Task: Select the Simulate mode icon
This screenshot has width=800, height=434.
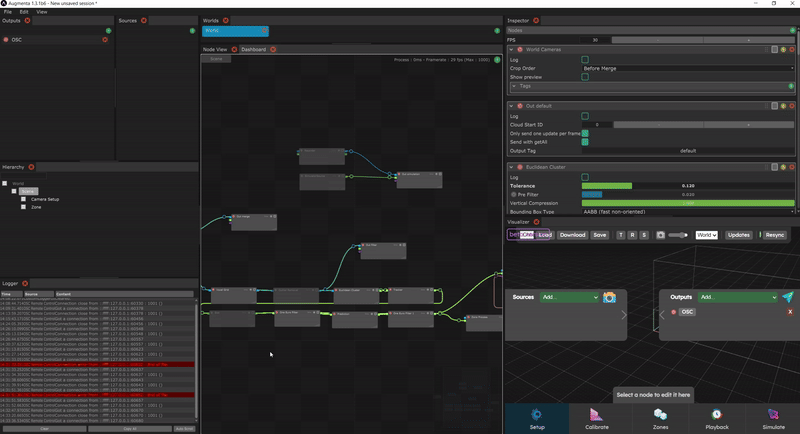Action: click(775, 417)
